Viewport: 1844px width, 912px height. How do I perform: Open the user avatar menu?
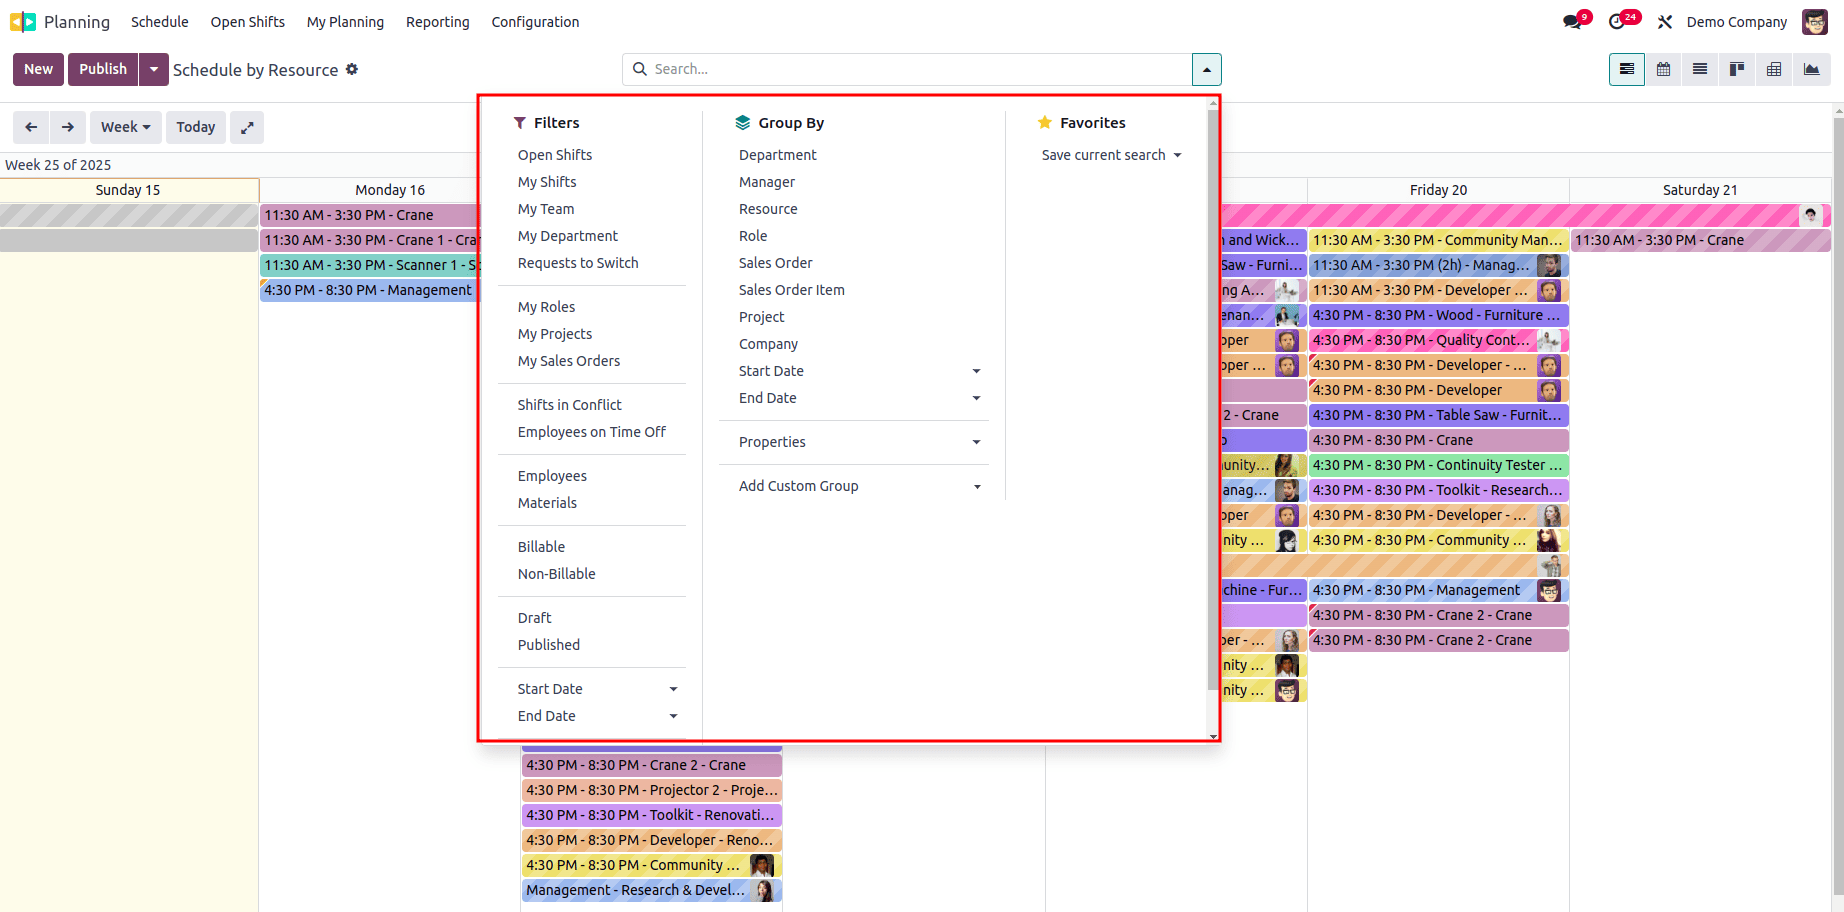coord(1815,22)
